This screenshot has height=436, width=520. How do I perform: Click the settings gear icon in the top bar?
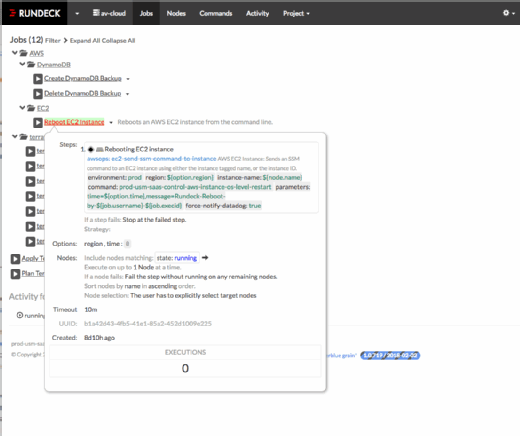(x=506, y=13)
